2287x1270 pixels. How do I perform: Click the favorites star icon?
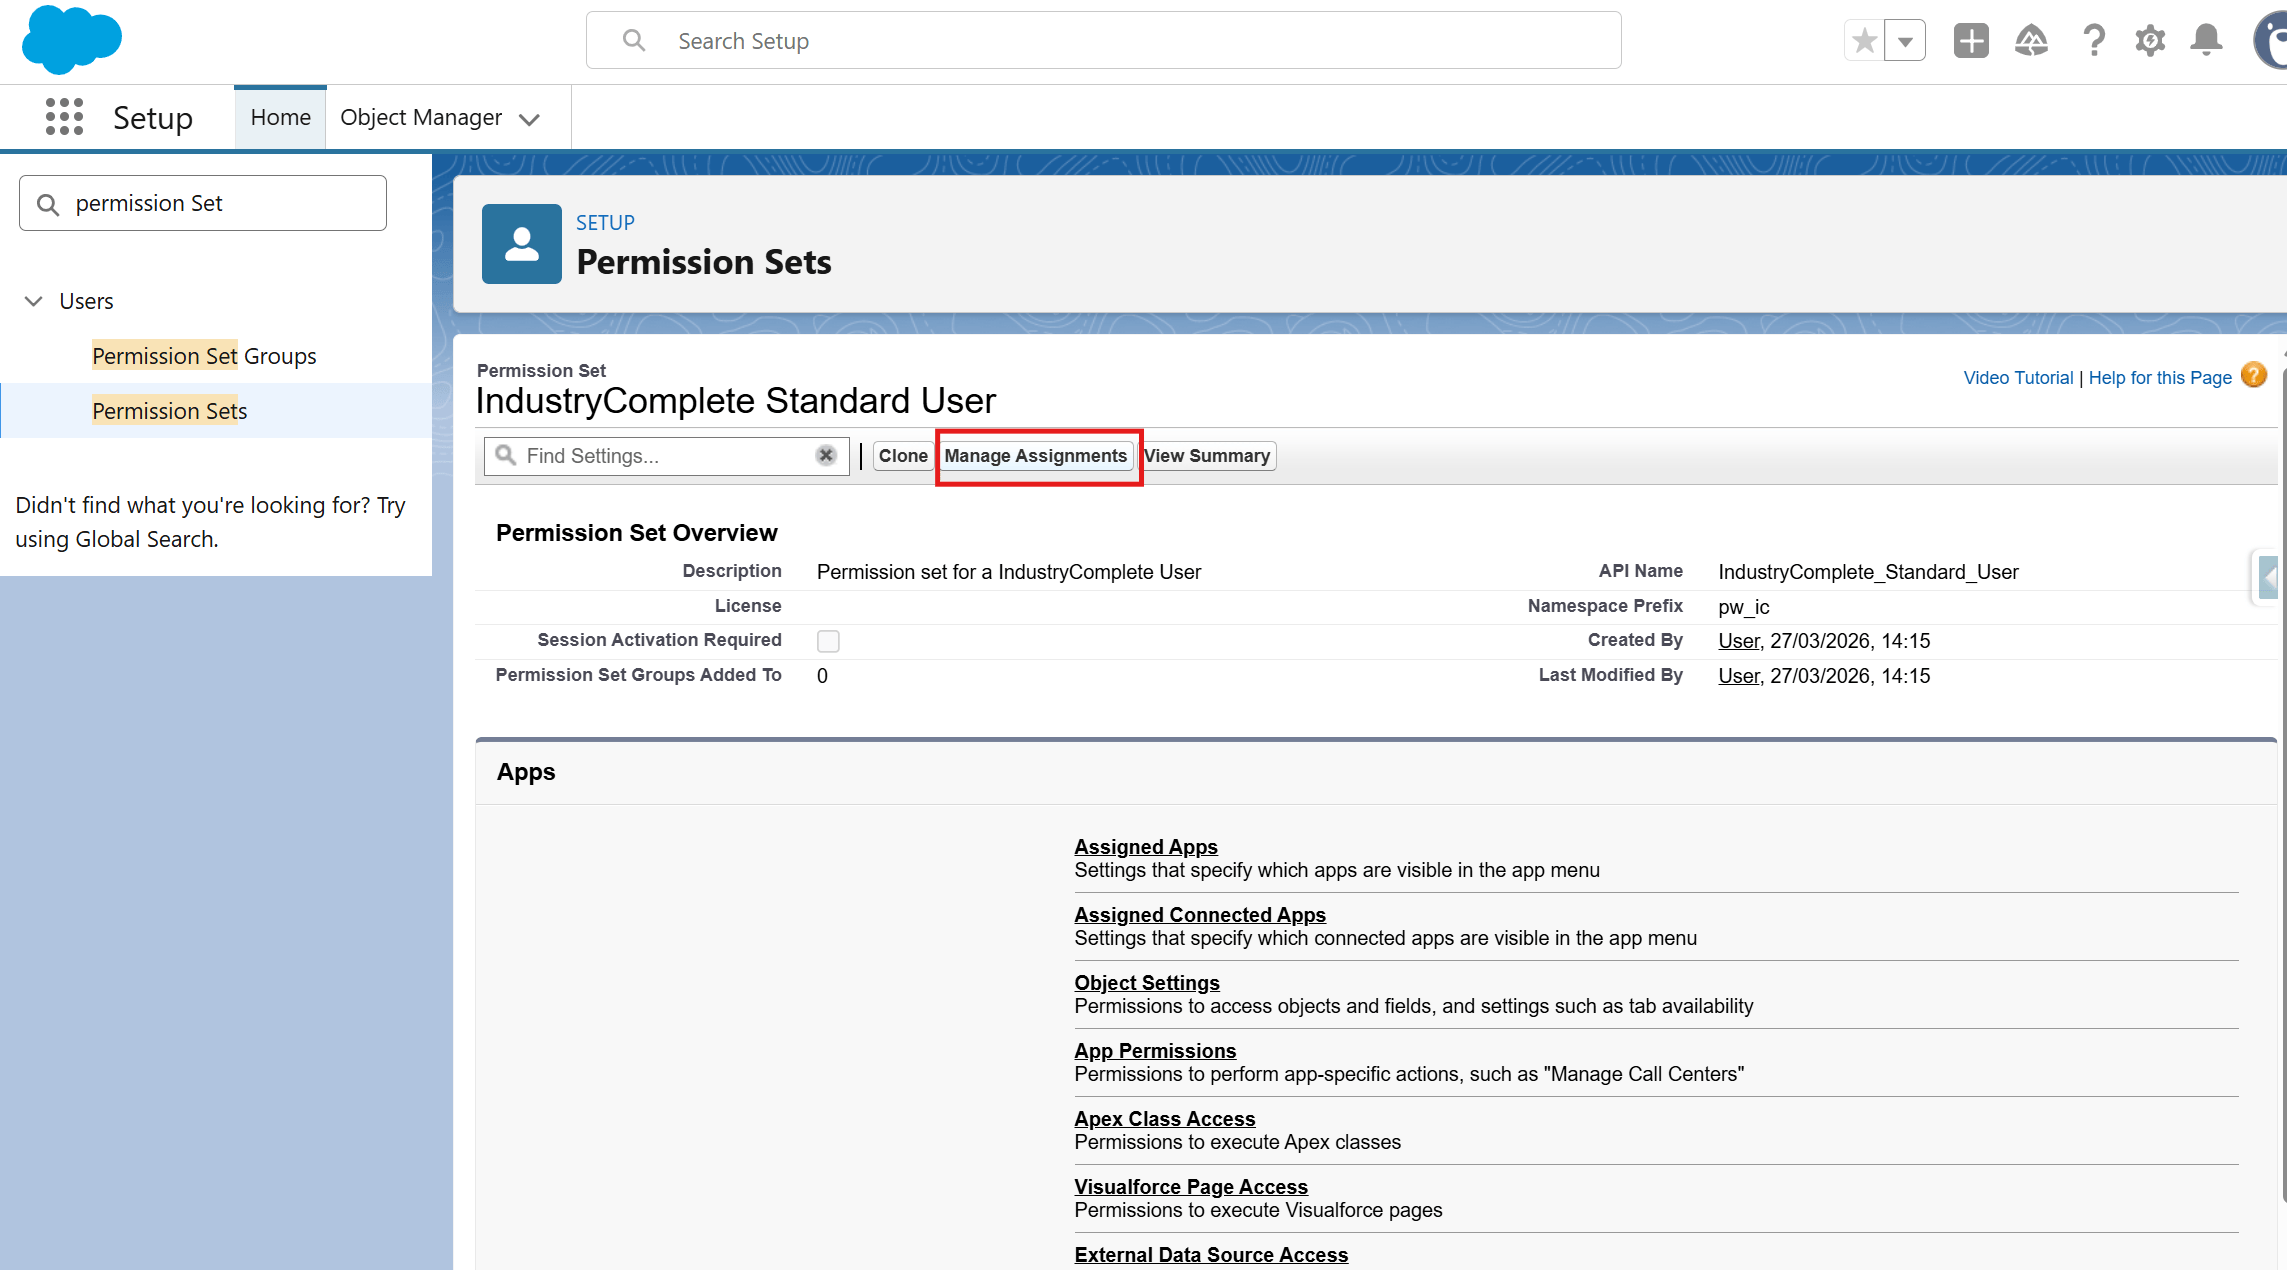[1864, 41]
